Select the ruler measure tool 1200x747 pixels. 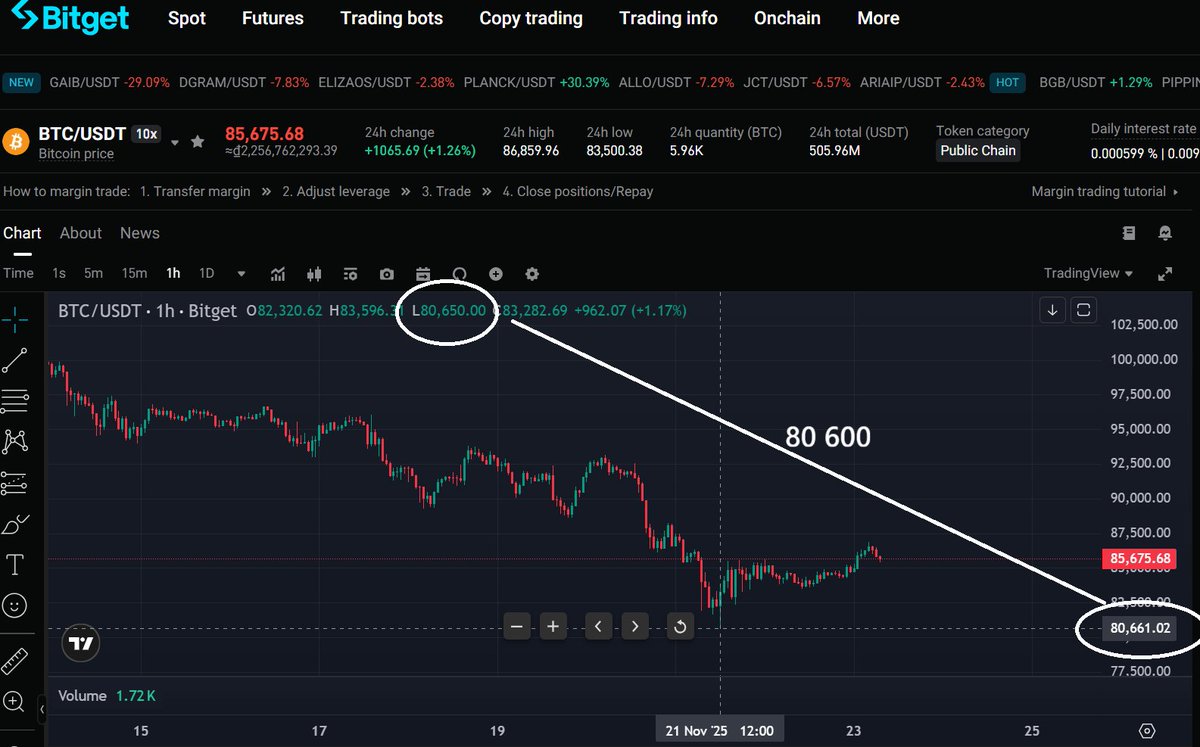pos(15,660)
